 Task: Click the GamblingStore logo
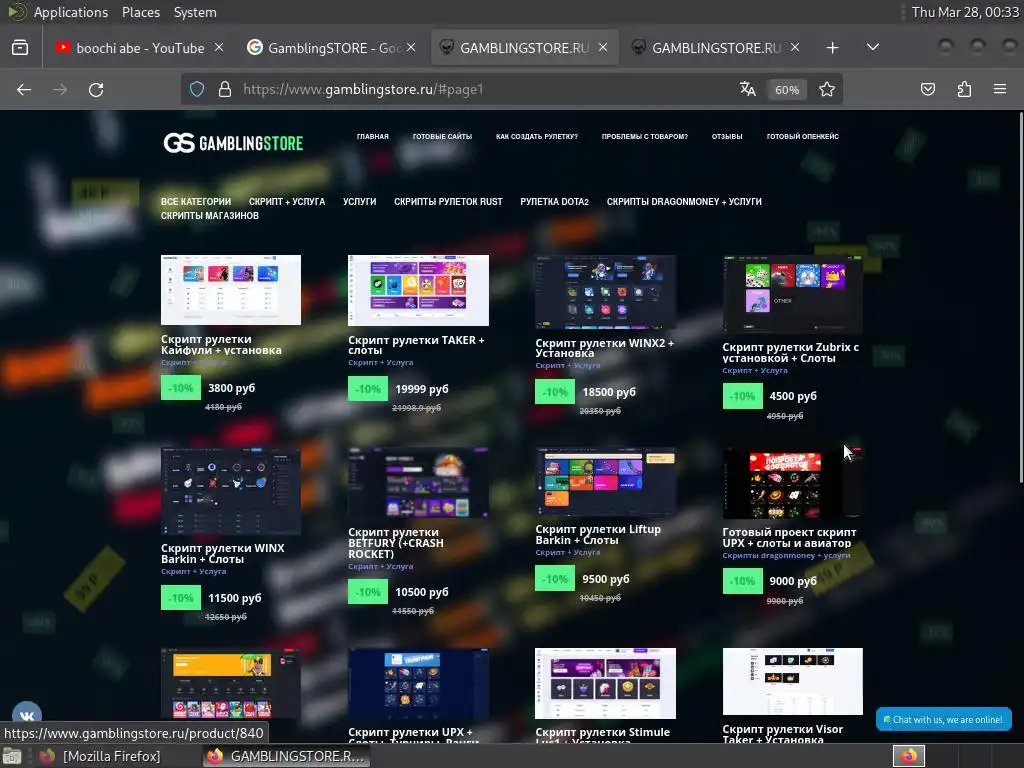tap(233, 143)
